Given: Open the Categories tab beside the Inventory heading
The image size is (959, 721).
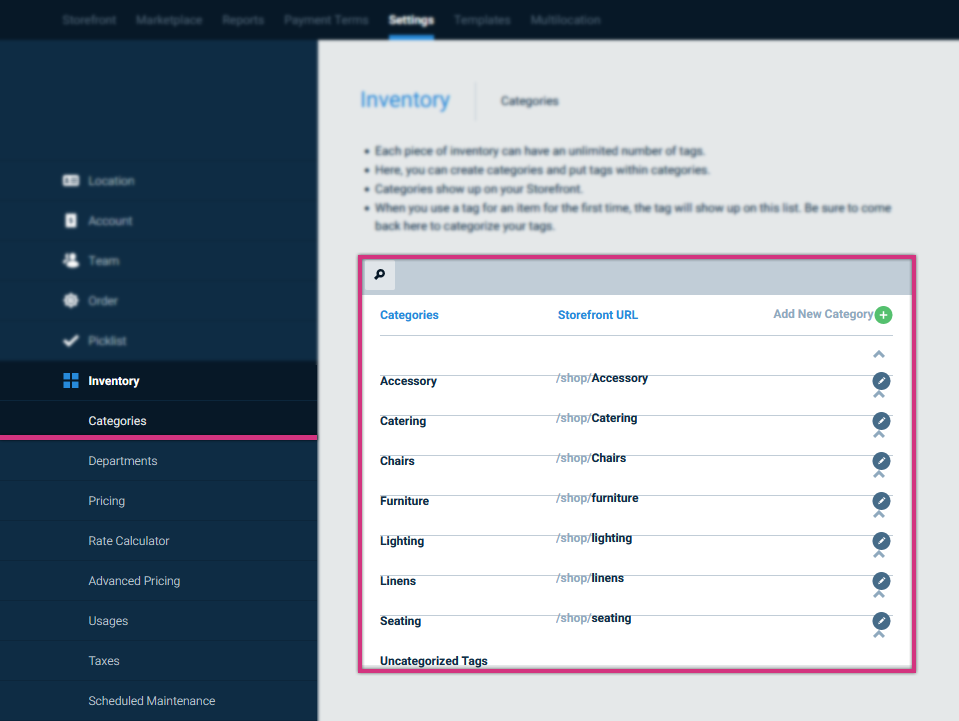Looking at the screenshot, I should click(x=529, y=100).
